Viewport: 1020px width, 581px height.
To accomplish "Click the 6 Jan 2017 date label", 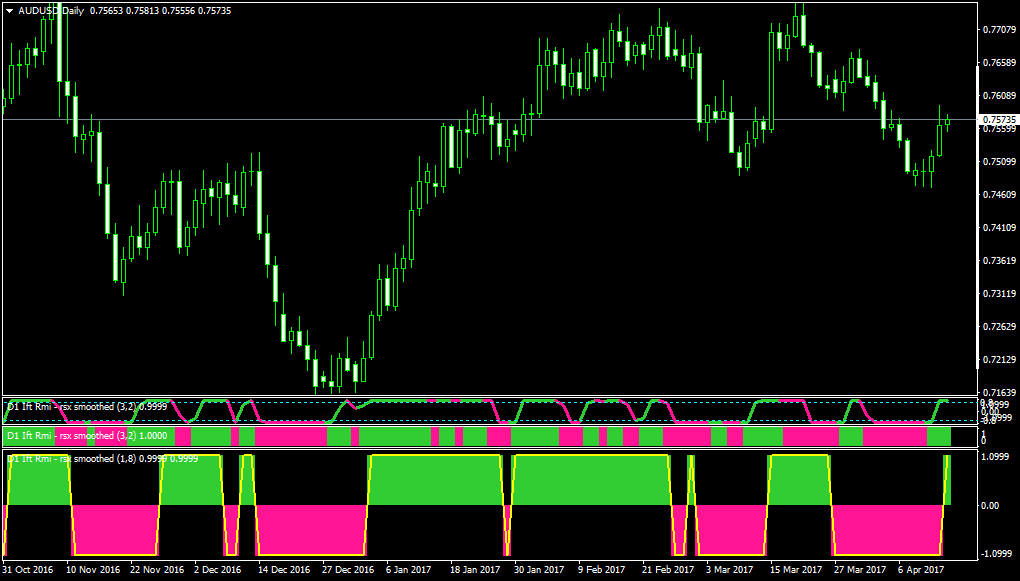I will coord(409,569).
